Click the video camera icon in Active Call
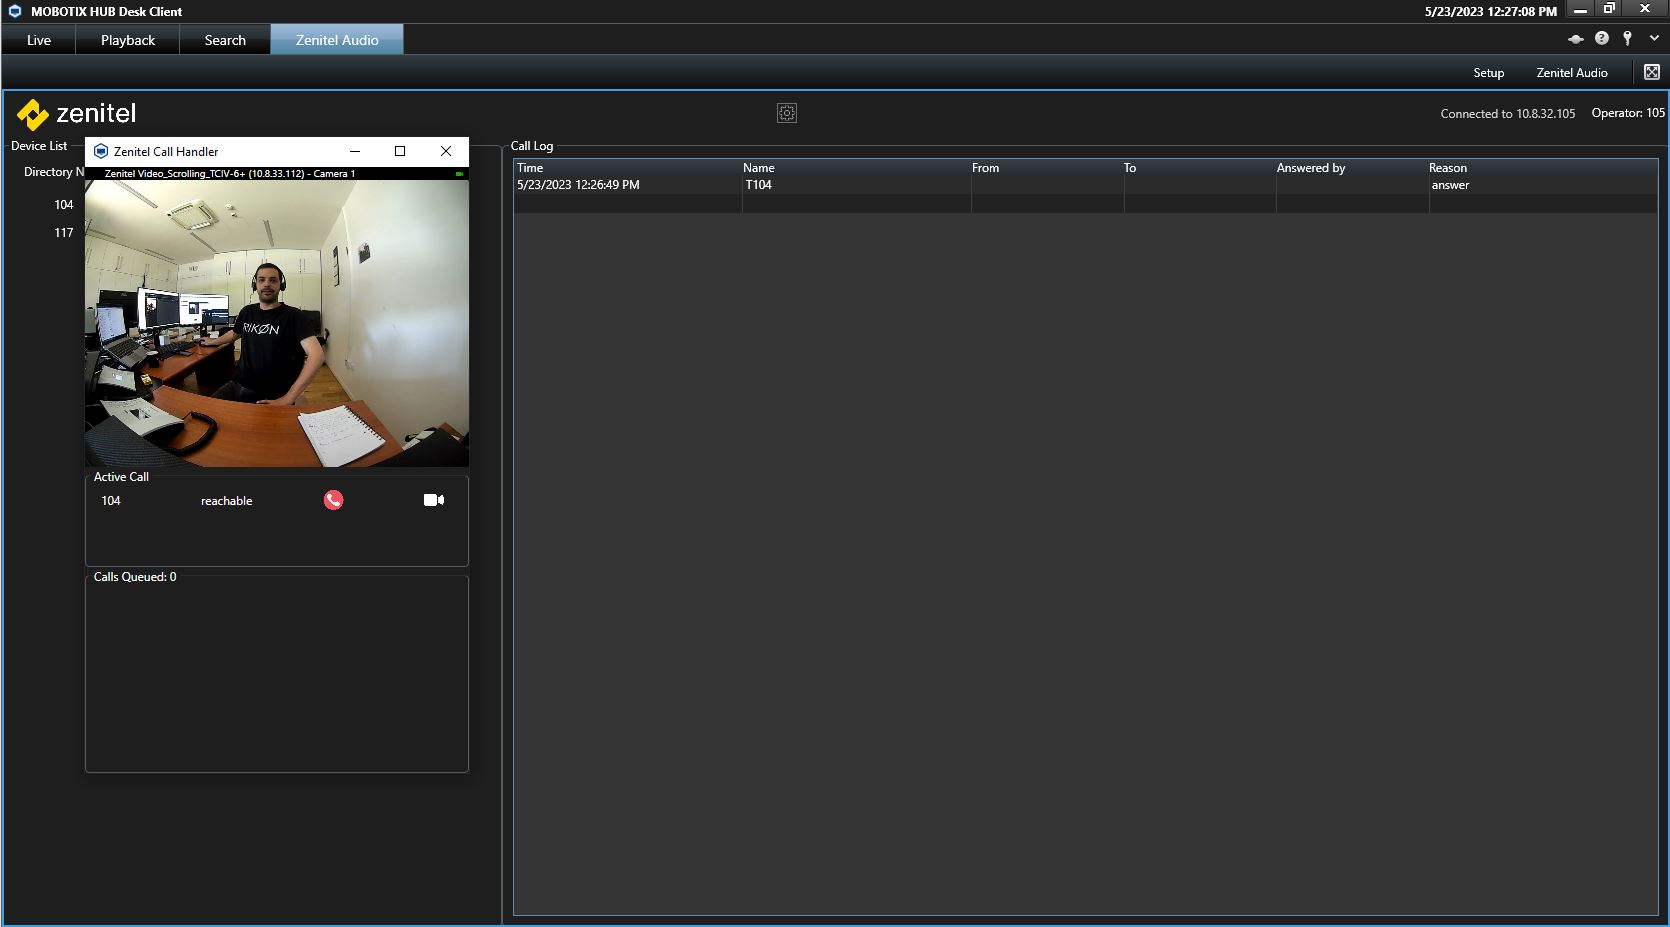Image resolution: width=1670 pixels, height=927 pixels. [x=433, y=500]
